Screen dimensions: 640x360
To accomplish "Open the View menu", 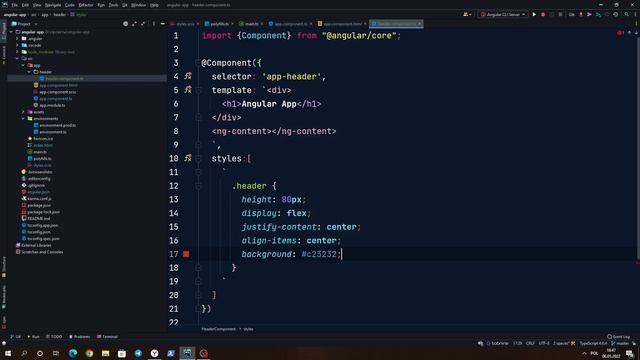I will 37,5.
